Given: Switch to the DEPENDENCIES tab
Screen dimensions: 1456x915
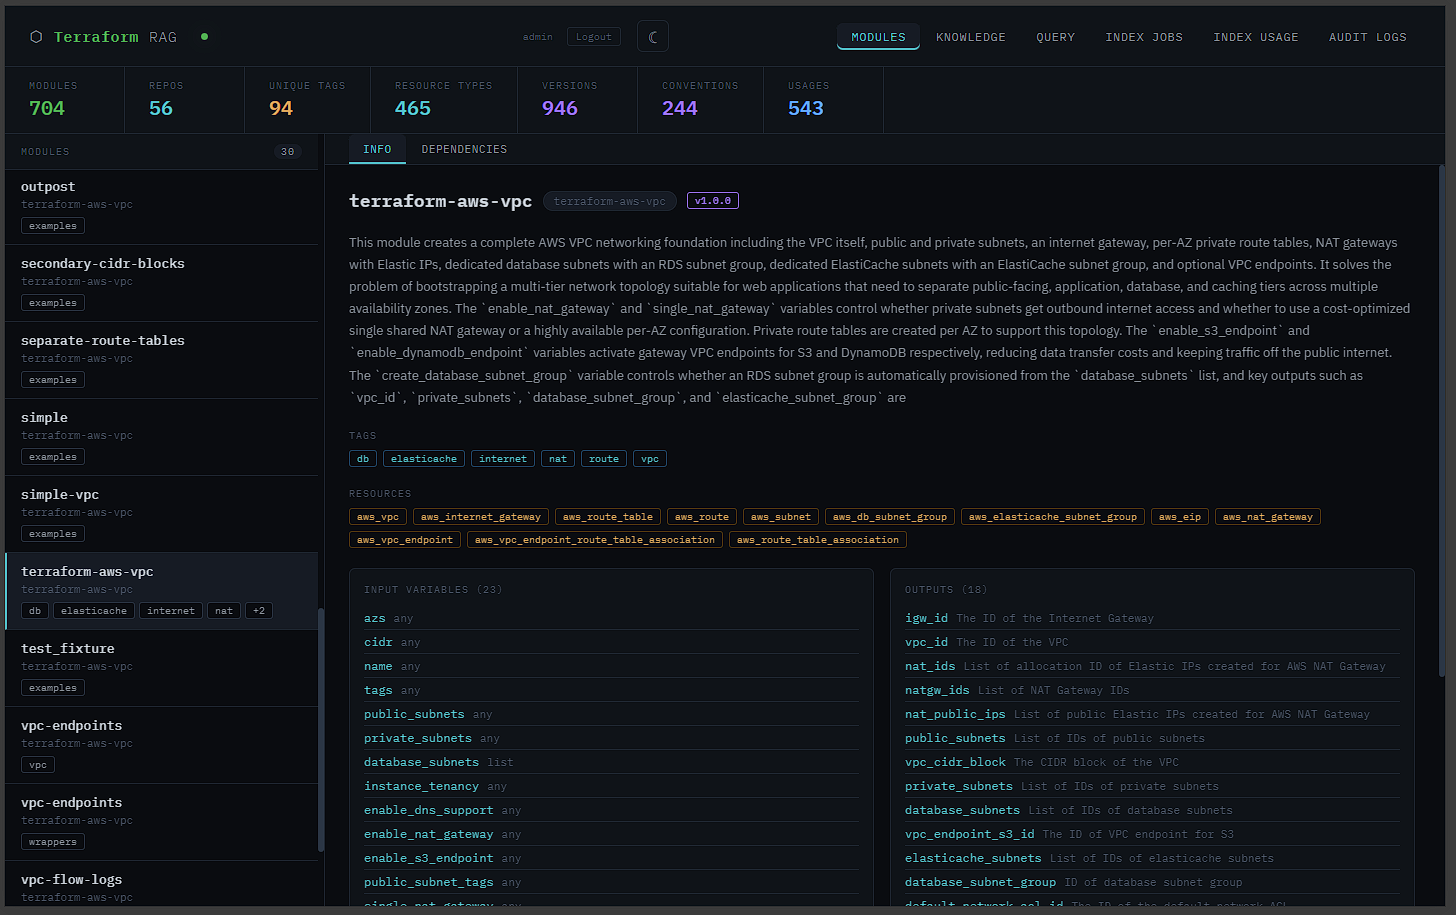Looking at the screenshot, I should pyautogui.click(x=464, y=149).
